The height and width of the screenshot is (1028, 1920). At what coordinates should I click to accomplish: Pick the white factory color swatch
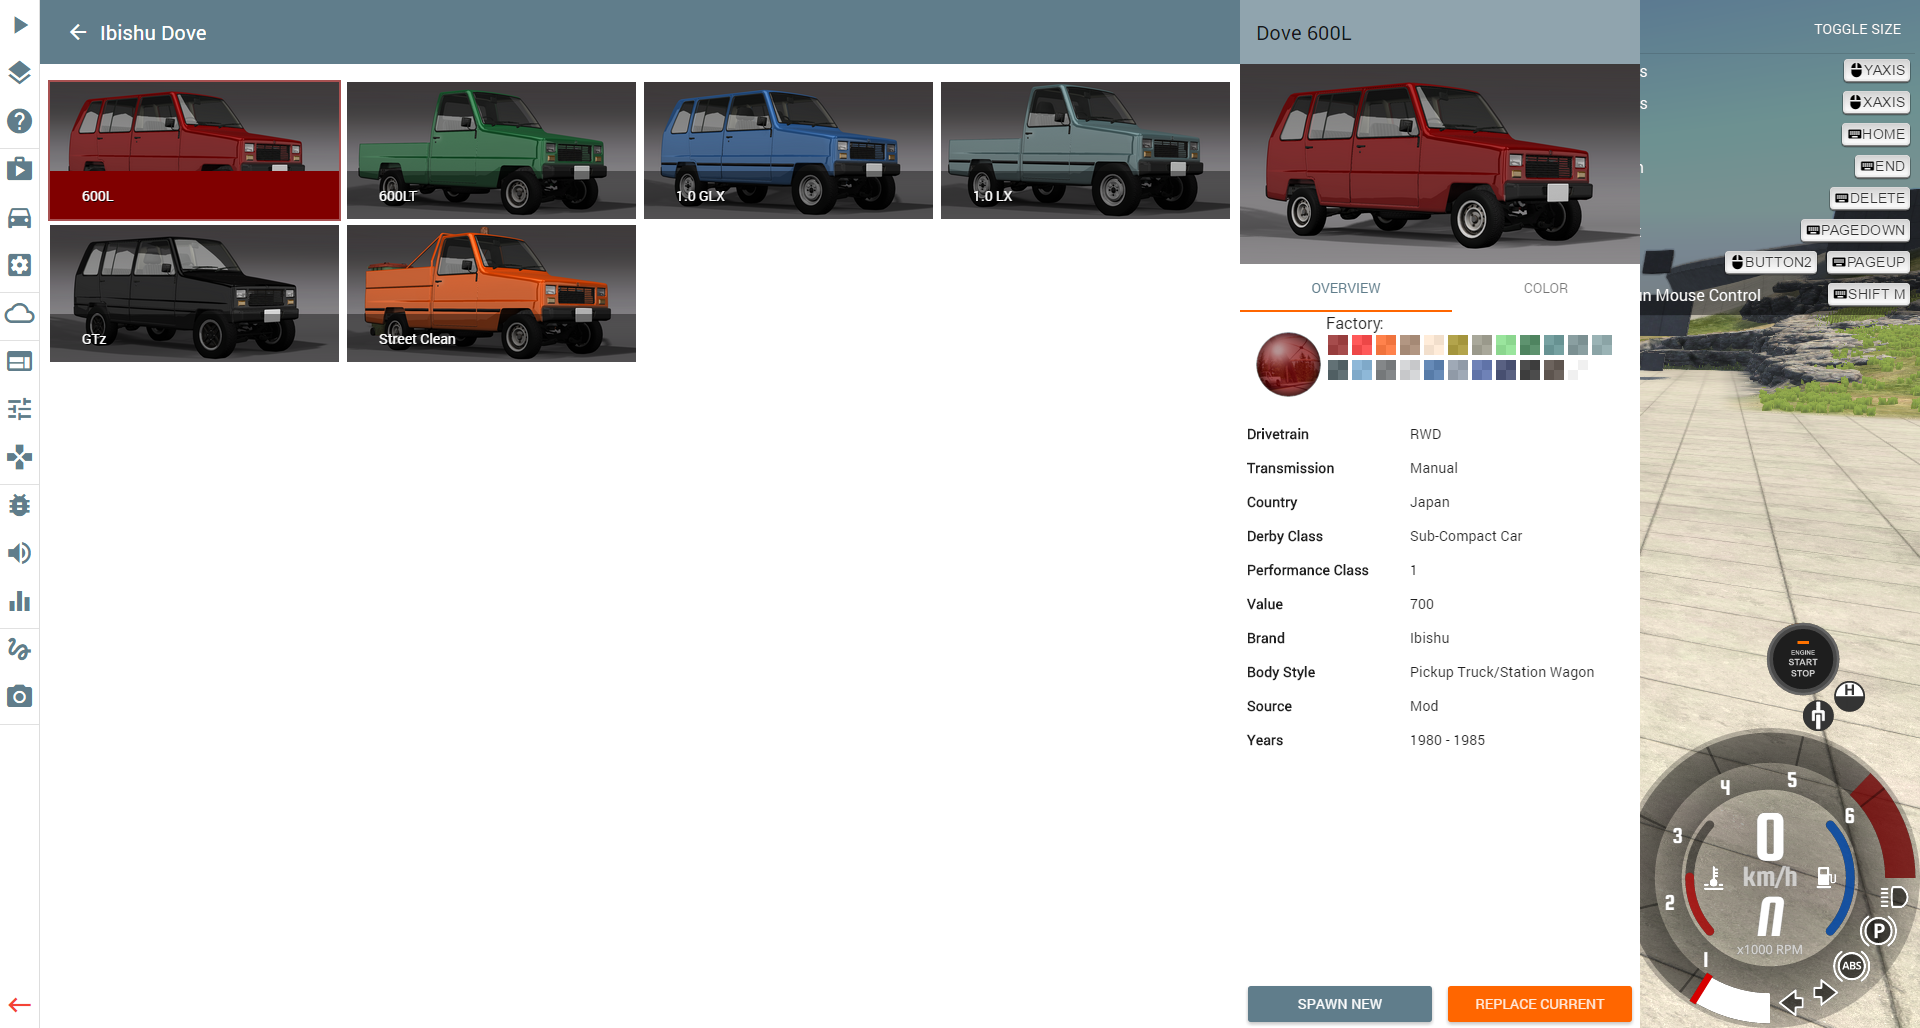(x=1578, y=370)
